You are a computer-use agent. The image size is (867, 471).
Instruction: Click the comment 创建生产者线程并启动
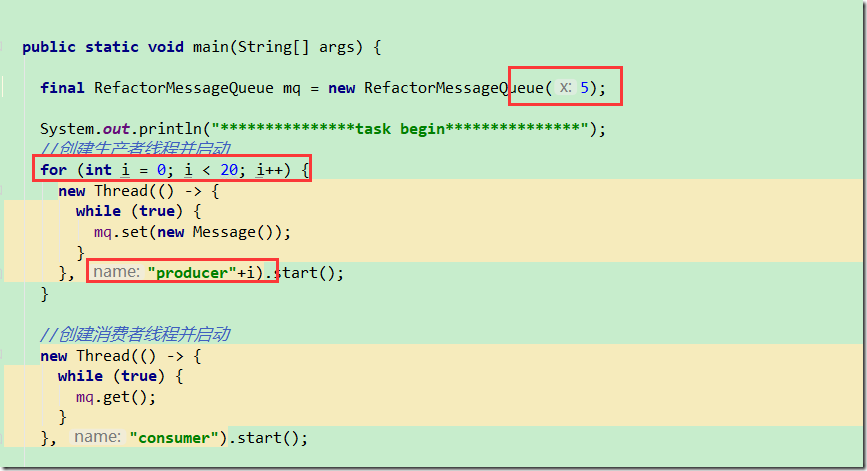[135, 148]
